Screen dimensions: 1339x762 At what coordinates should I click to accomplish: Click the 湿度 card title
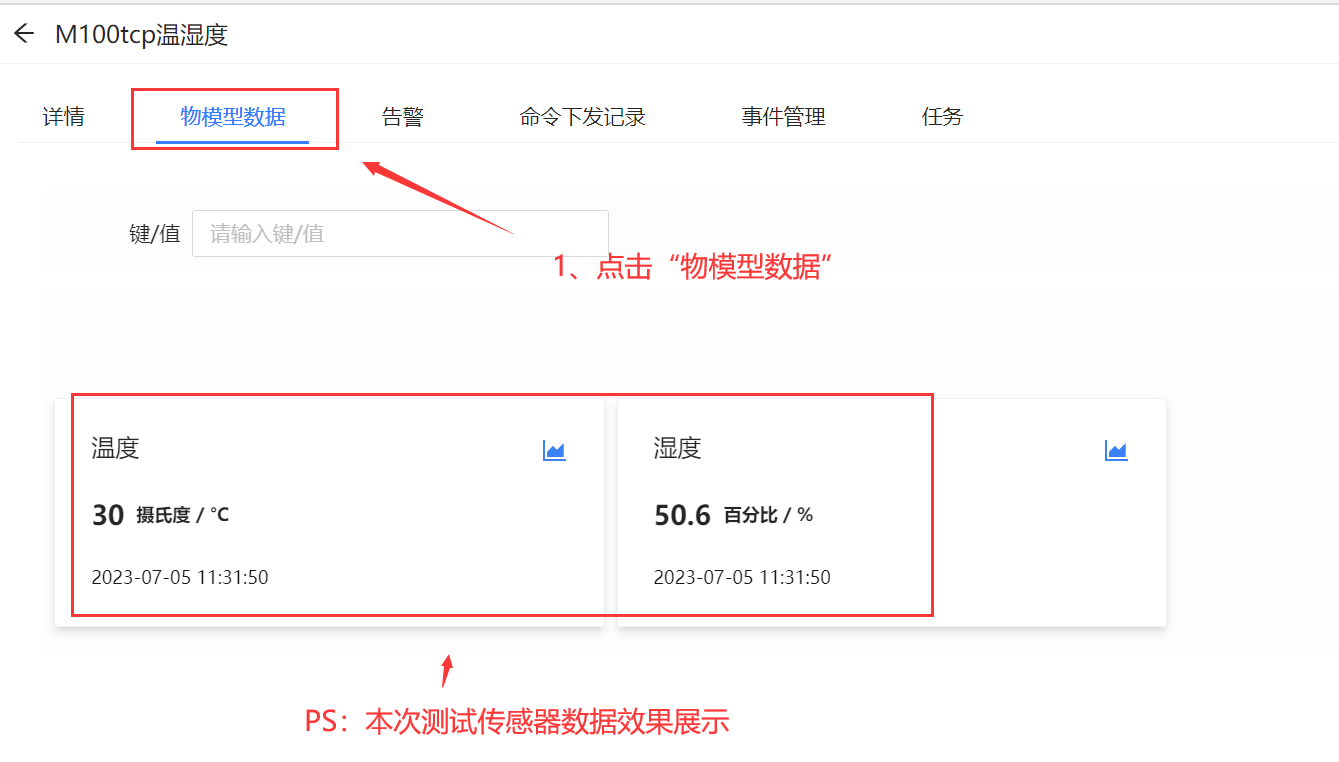(x=677, y=448)
